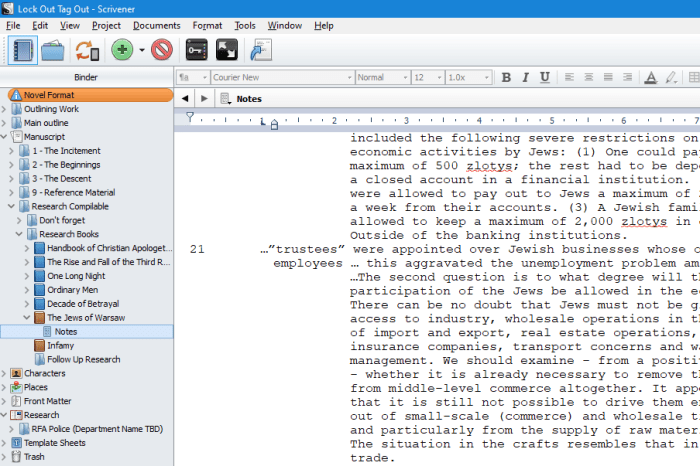The image size is (700, 466).
Task: Collapse The Jews of Warsaw folder
Action: coord(28,317)
